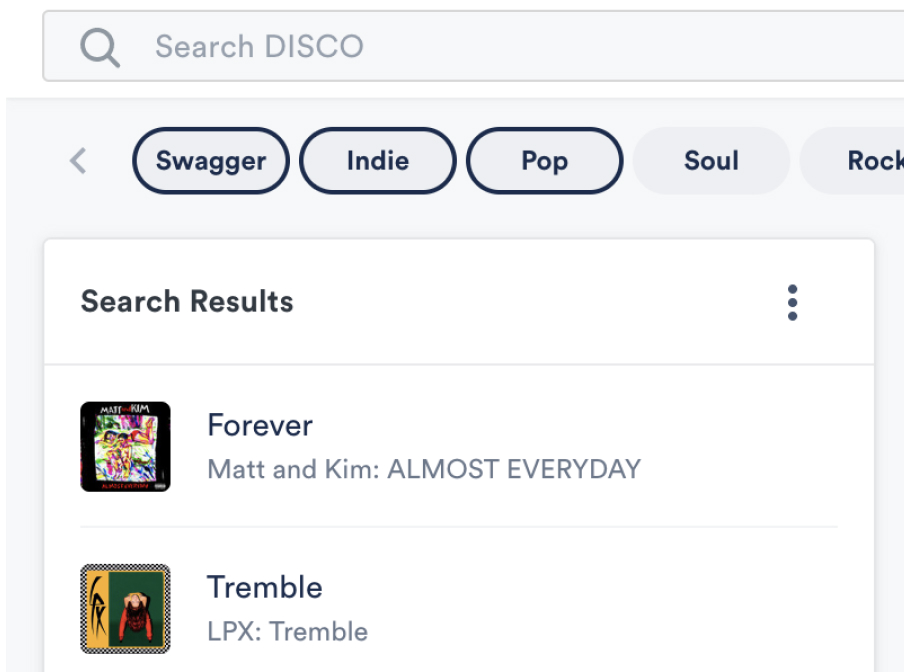Select the Rock tag chip
The width and height of the screenshot is (904, 672).
[x=852, y=161]
